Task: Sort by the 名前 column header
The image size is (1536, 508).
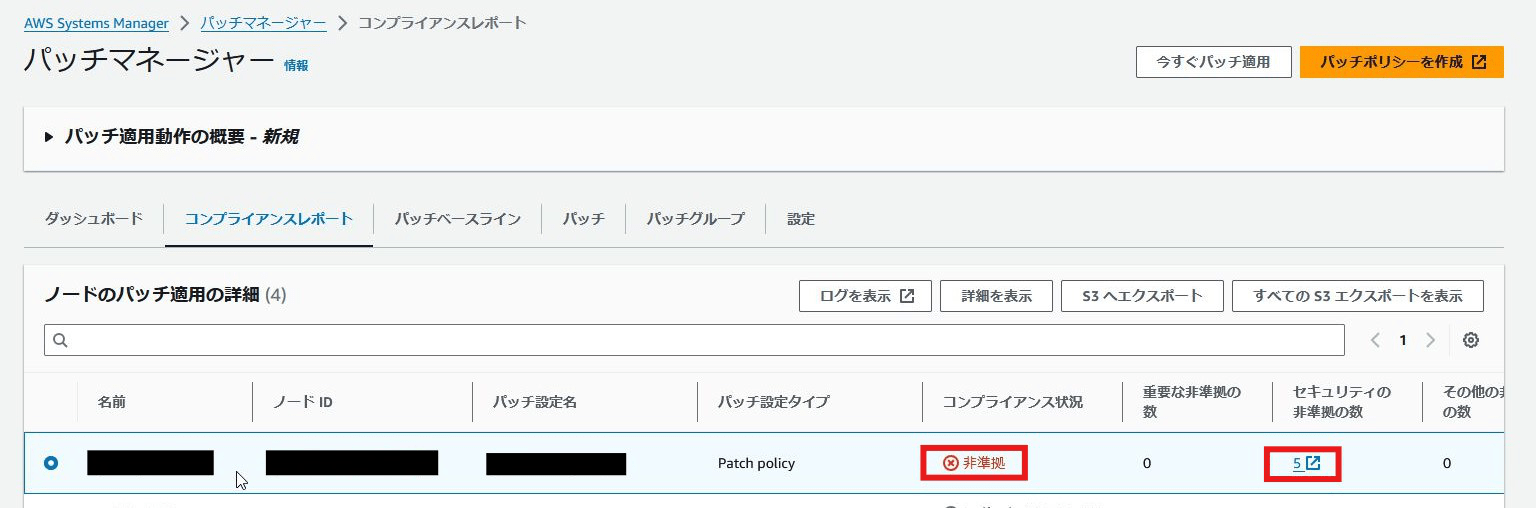Action: click(x=112, y=402)
